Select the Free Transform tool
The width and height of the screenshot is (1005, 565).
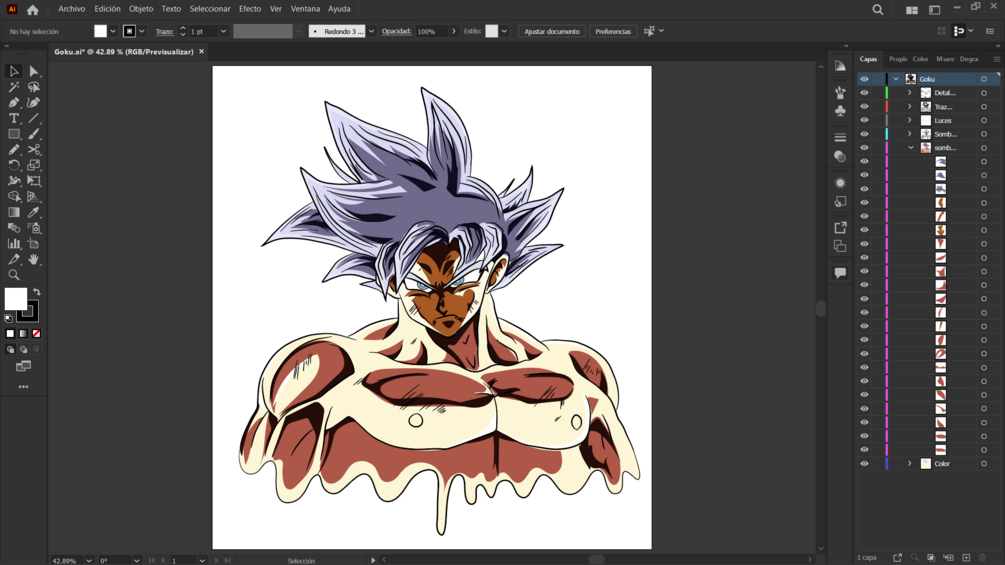(34, 181)
